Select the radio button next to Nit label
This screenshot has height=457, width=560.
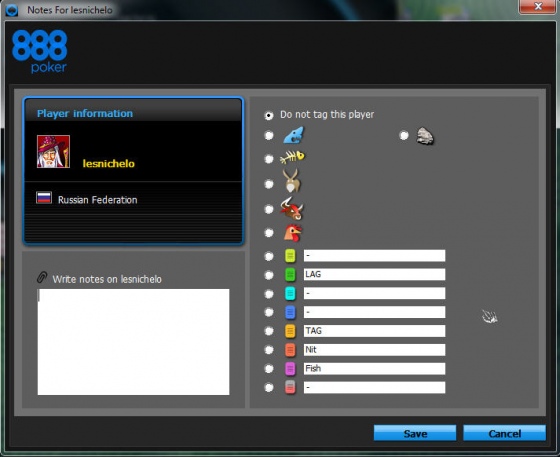269,350
